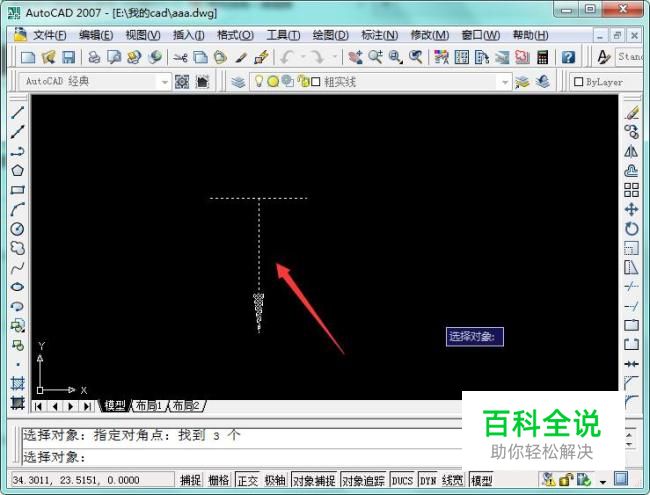Viewport: 650px width, 495px height.
Task: Click the Copy object tool
Action: 631,132
